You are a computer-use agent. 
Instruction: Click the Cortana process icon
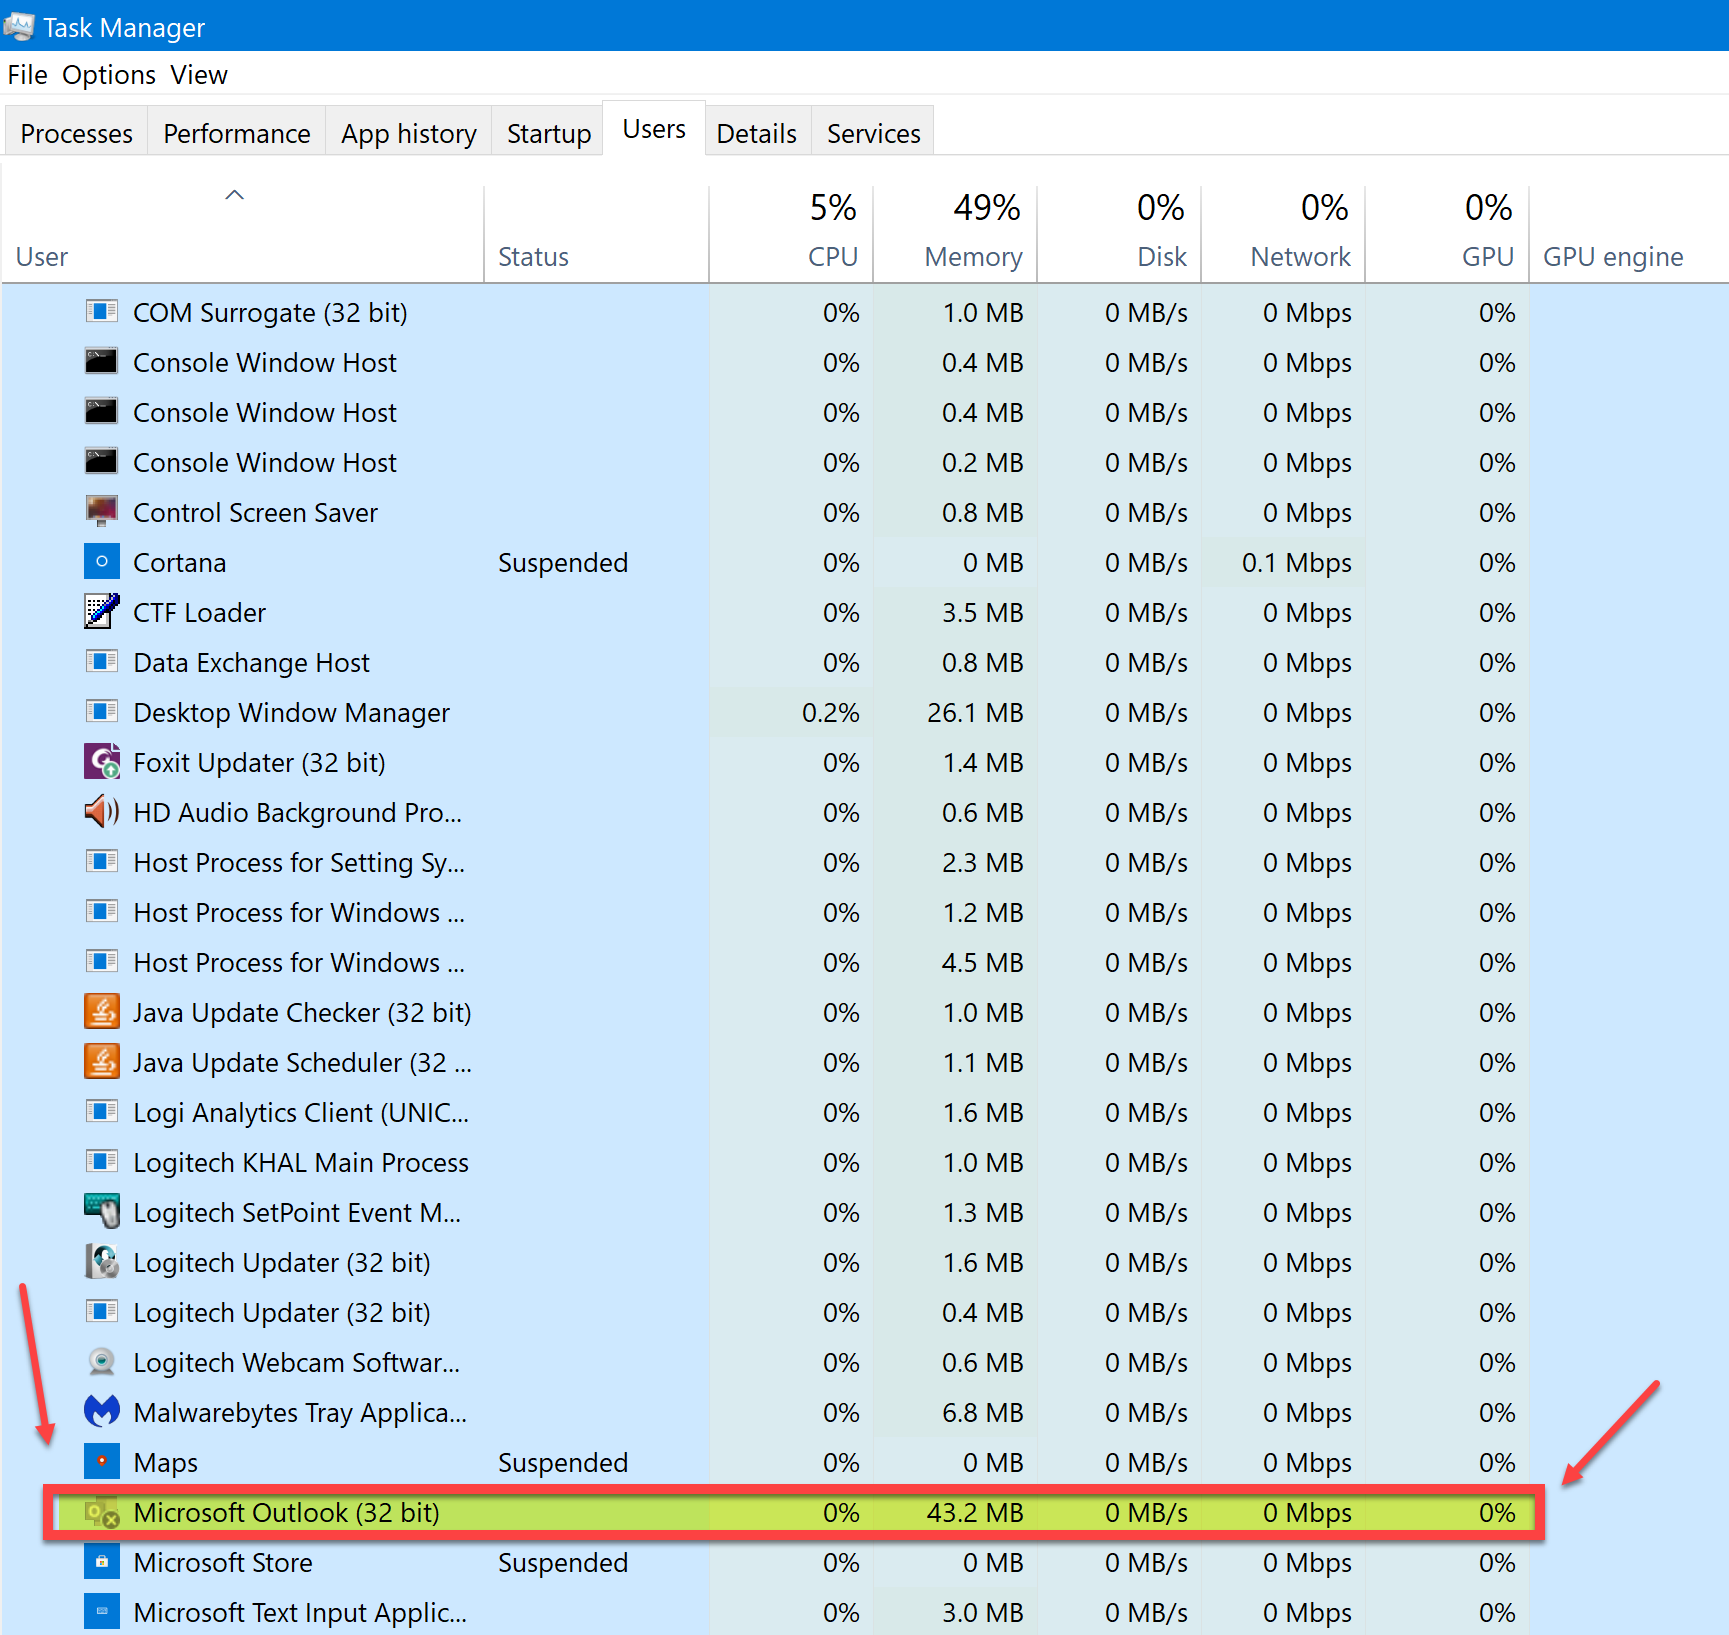click(x=102, y=562)
